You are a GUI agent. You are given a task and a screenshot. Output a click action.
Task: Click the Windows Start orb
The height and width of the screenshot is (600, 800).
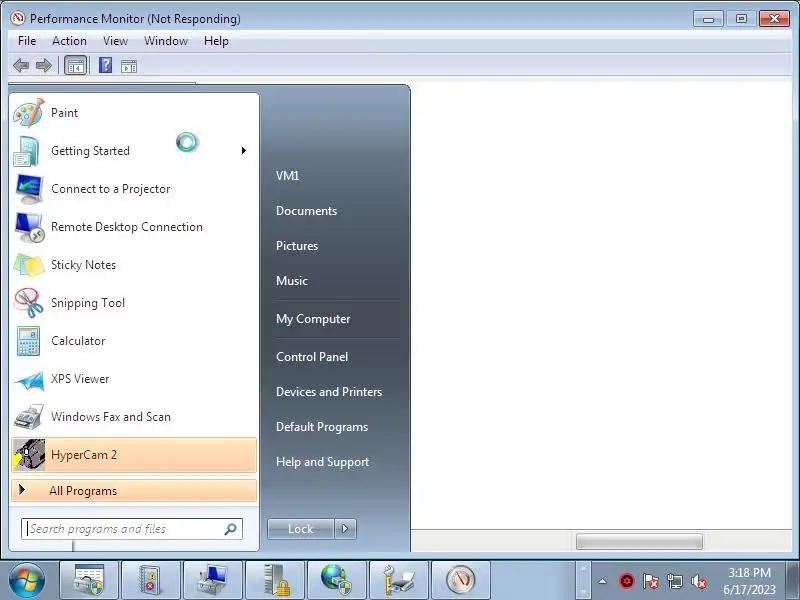click(26, 580)
